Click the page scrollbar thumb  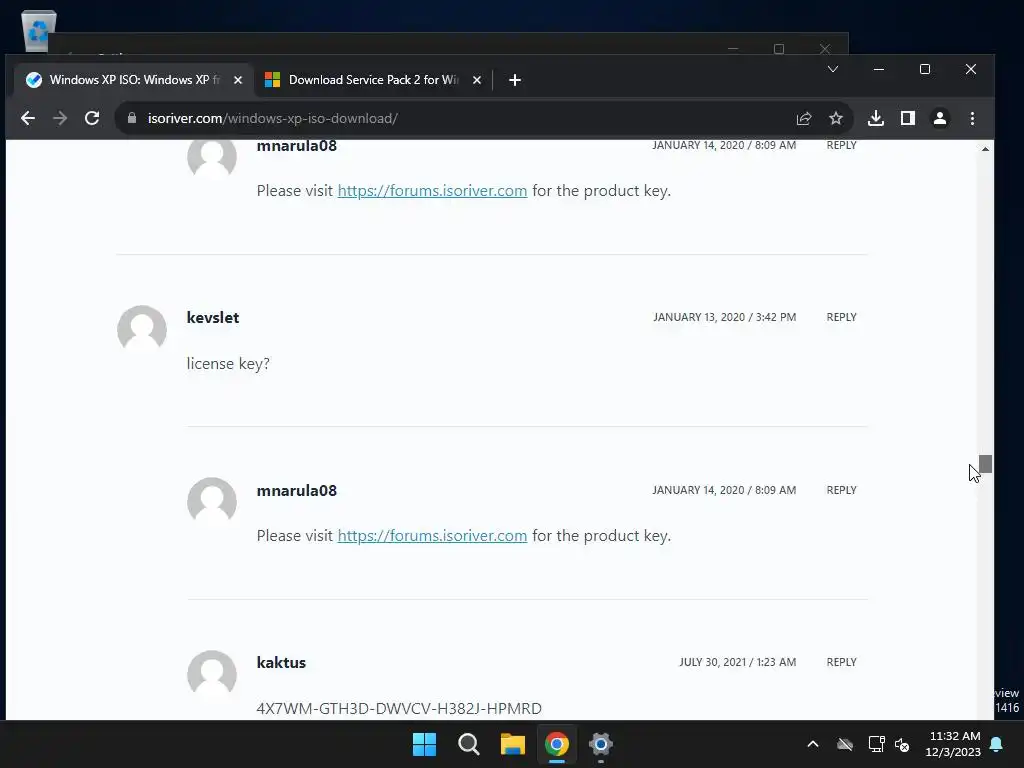click(985, 464)
